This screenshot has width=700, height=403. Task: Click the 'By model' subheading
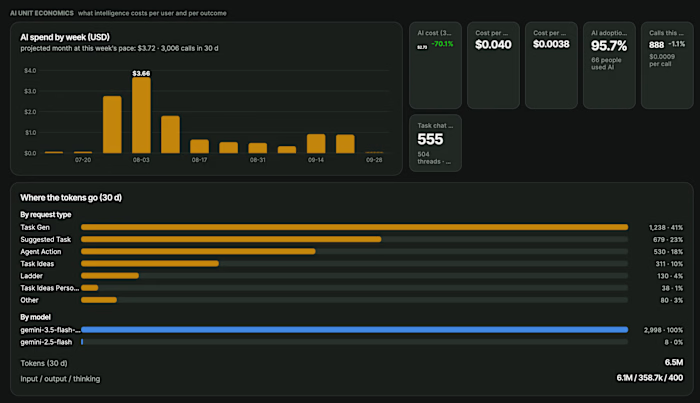(x=35, y=317)
